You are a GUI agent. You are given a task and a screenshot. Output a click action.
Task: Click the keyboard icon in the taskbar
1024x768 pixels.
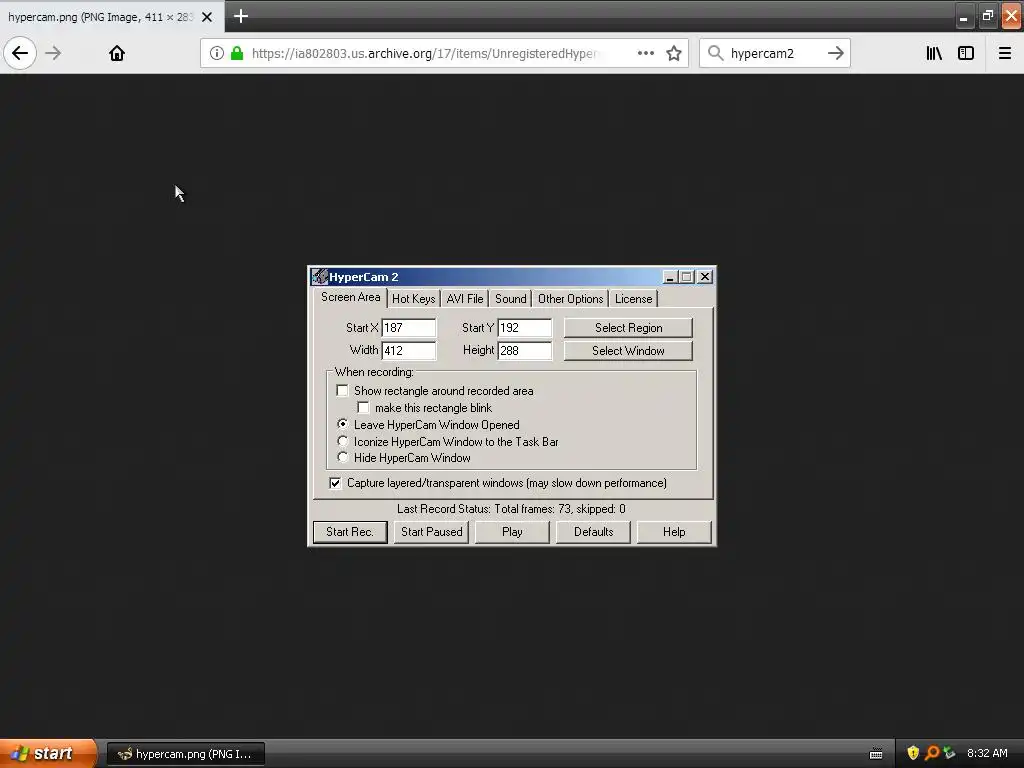(x=876, y=754)
